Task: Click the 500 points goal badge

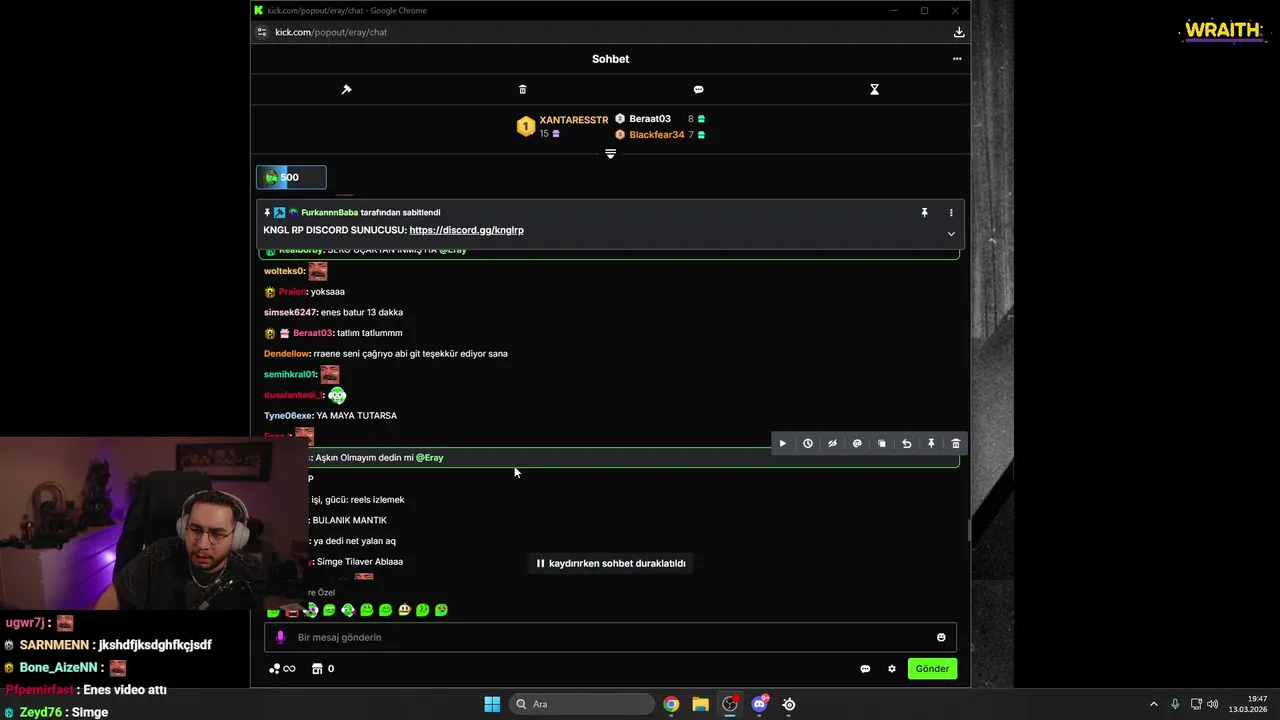Action: [291, 177]
